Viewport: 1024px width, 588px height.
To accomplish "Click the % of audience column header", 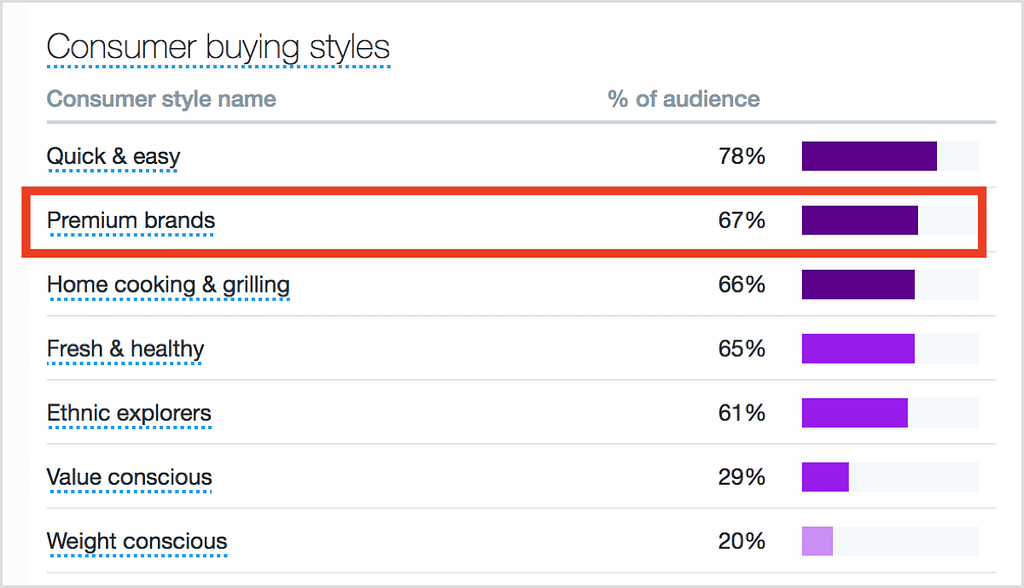I will tap(684, 99).
